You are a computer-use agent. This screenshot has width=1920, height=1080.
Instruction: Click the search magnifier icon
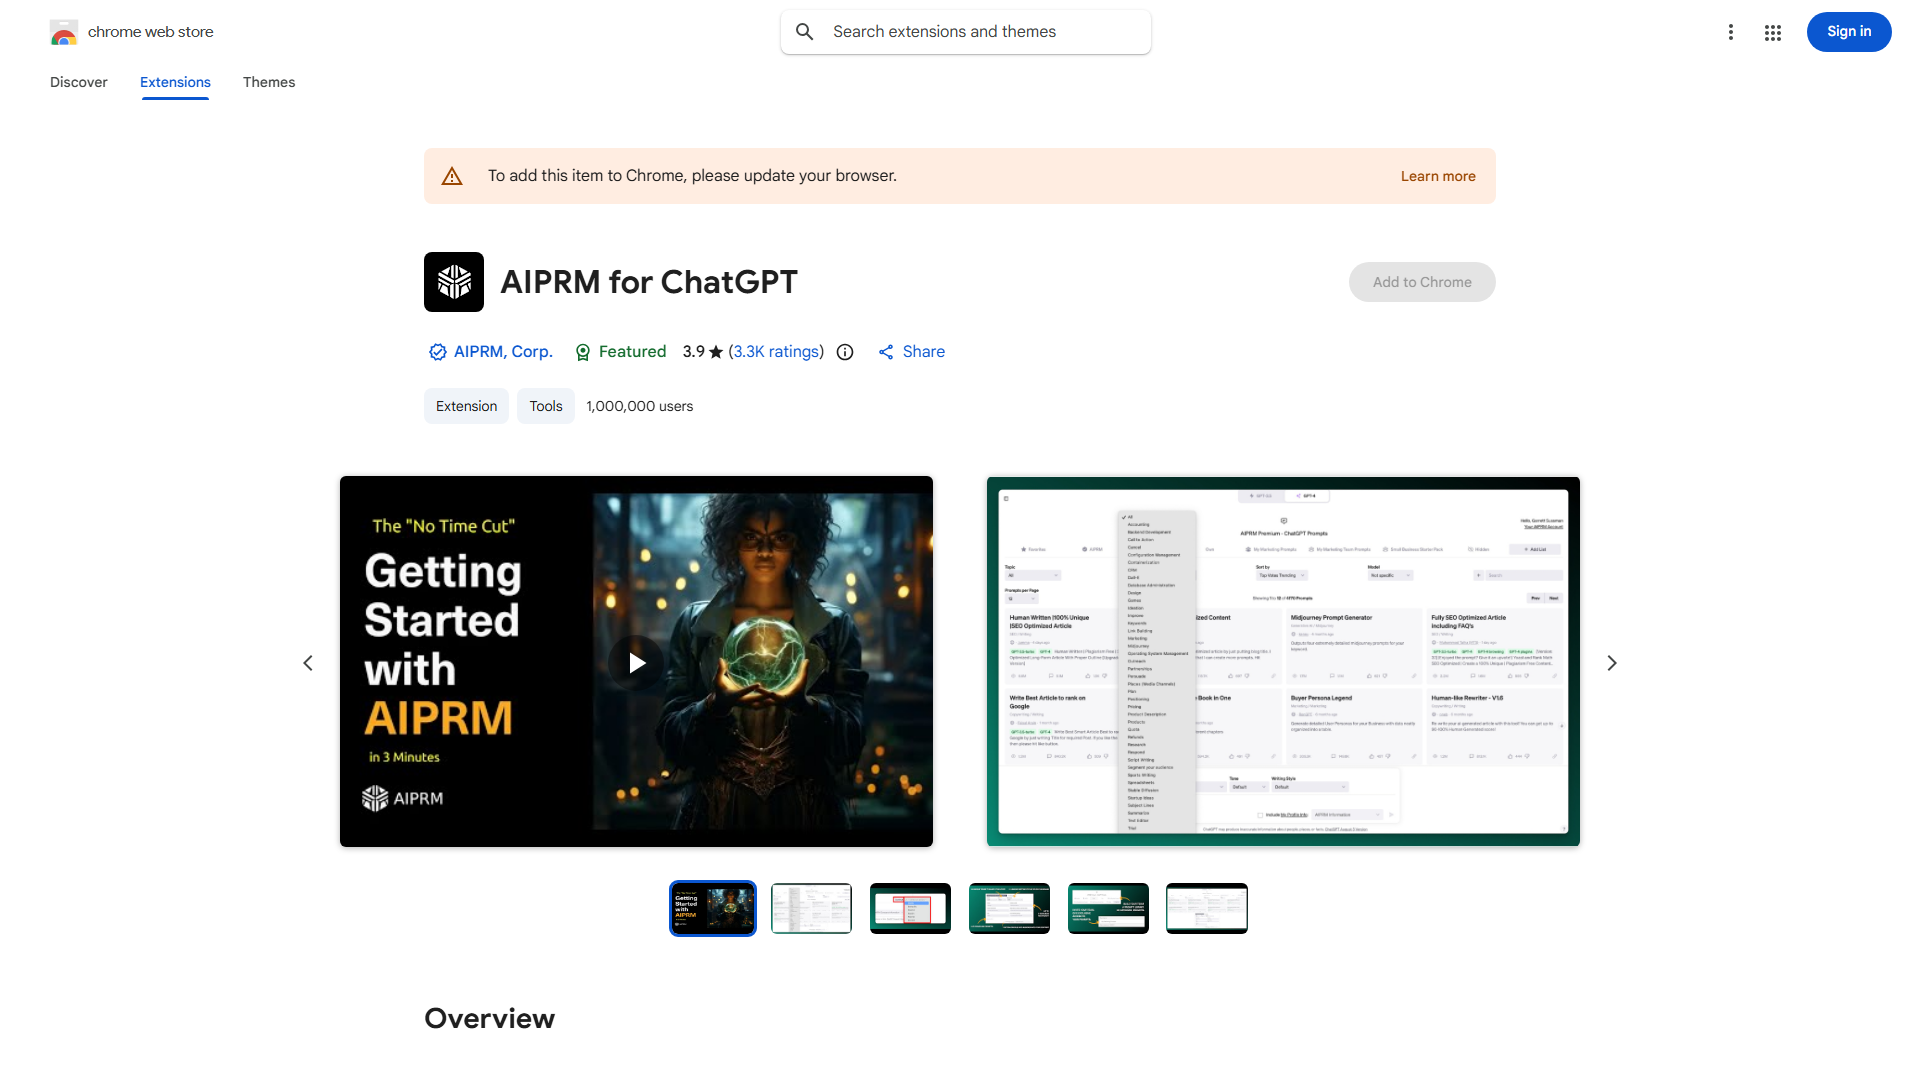[804, 31]
